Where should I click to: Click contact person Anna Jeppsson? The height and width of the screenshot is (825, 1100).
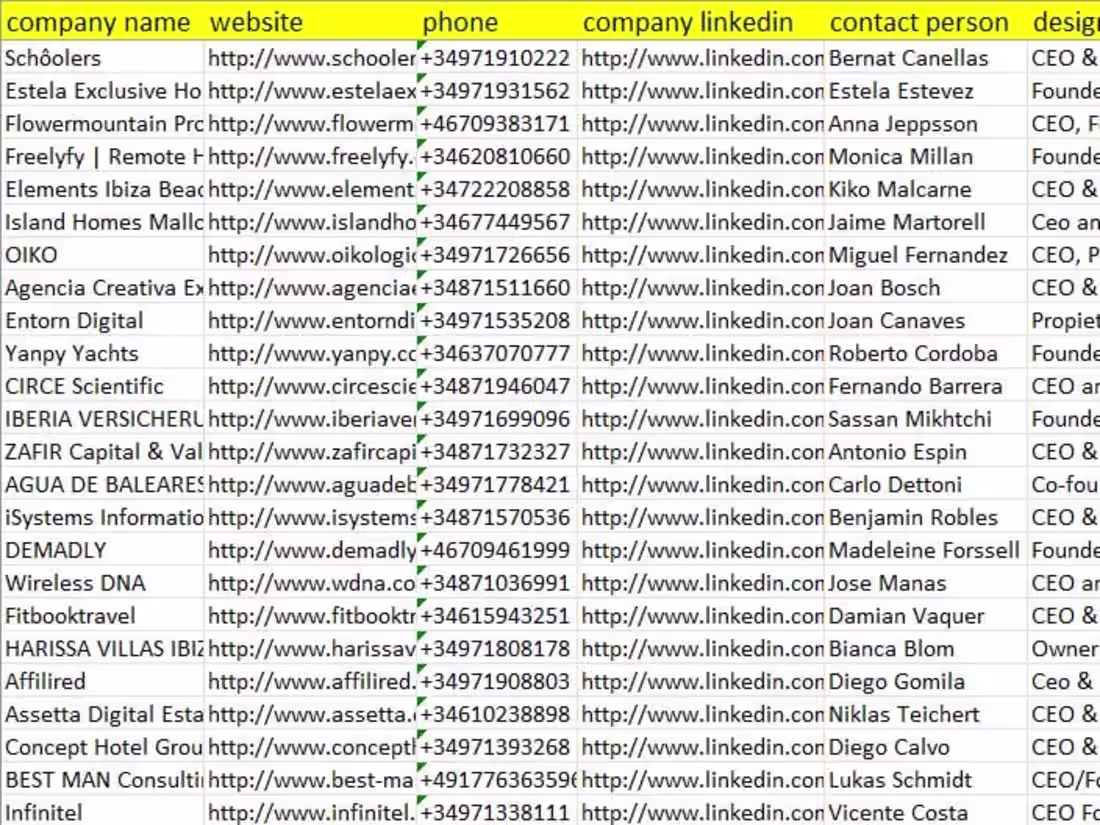pos(926,123)
